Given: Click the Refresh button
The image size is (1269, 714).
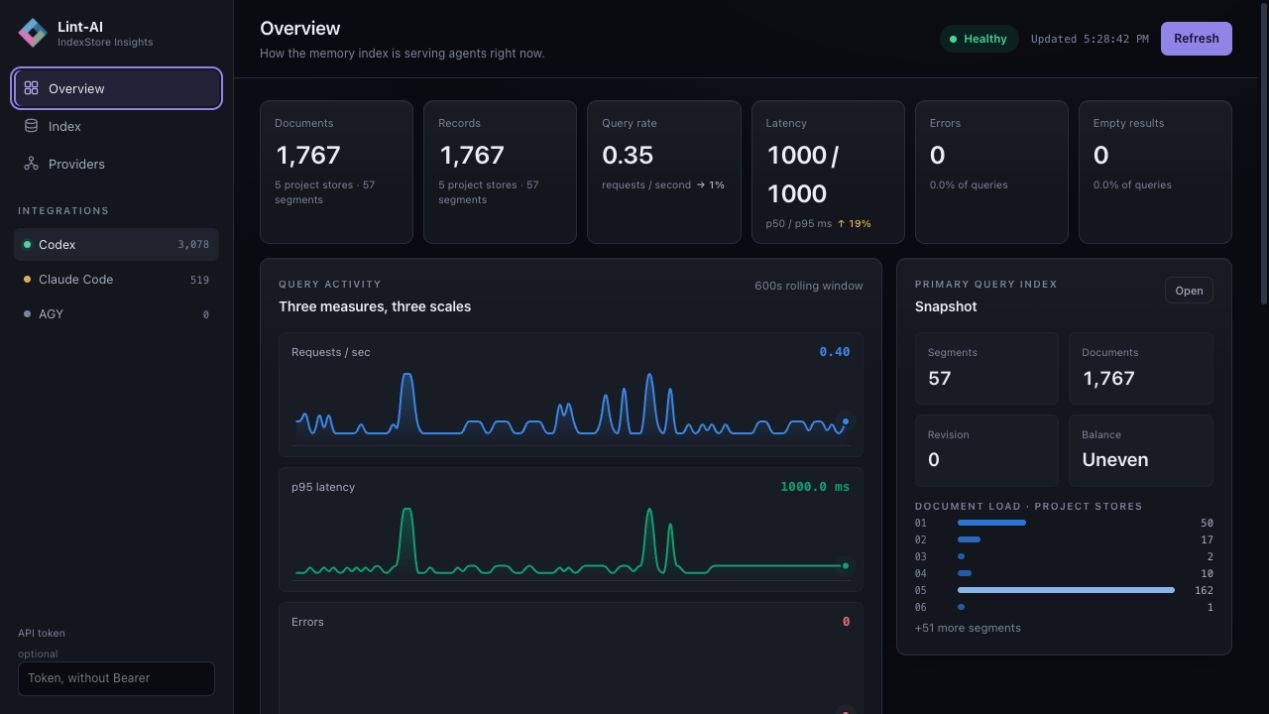Looking at the screenshot, I should (x=1196, y=39).
